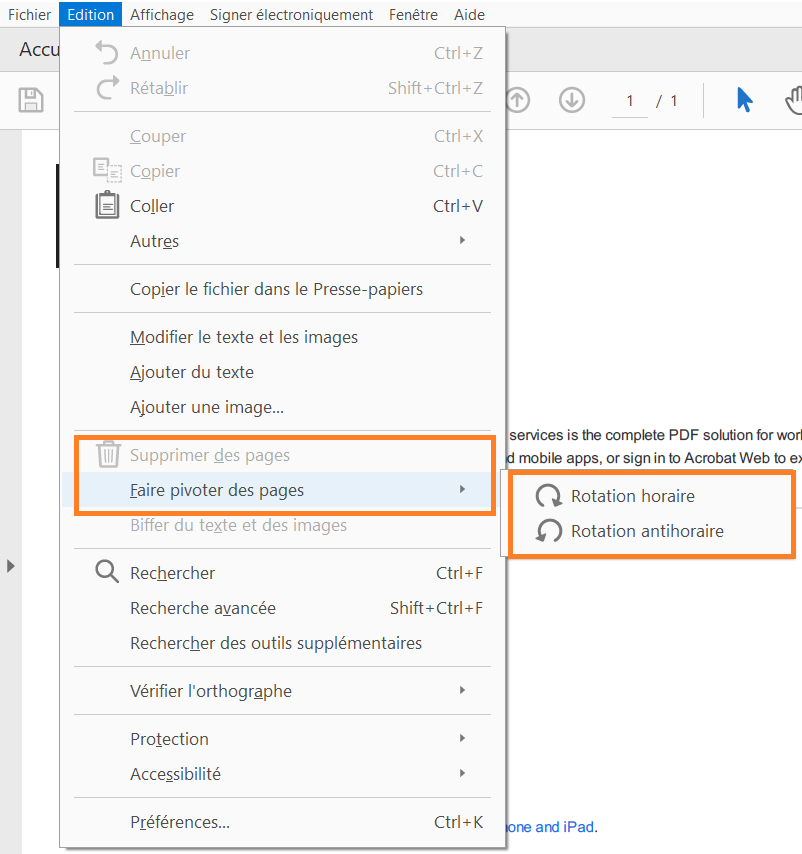Click the page number input field
This screenshot has width=802, height=854.
click(x=628, y=100)
